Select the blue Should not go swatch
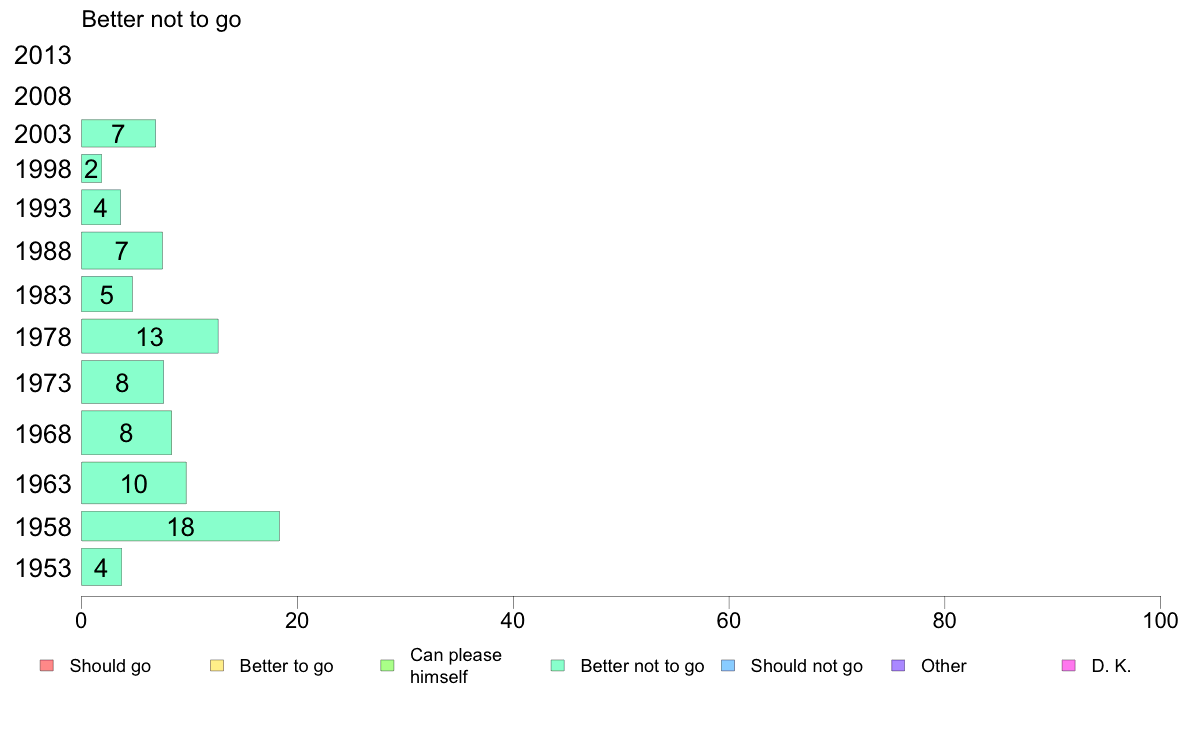1188x736 pixels. point(728,666)
